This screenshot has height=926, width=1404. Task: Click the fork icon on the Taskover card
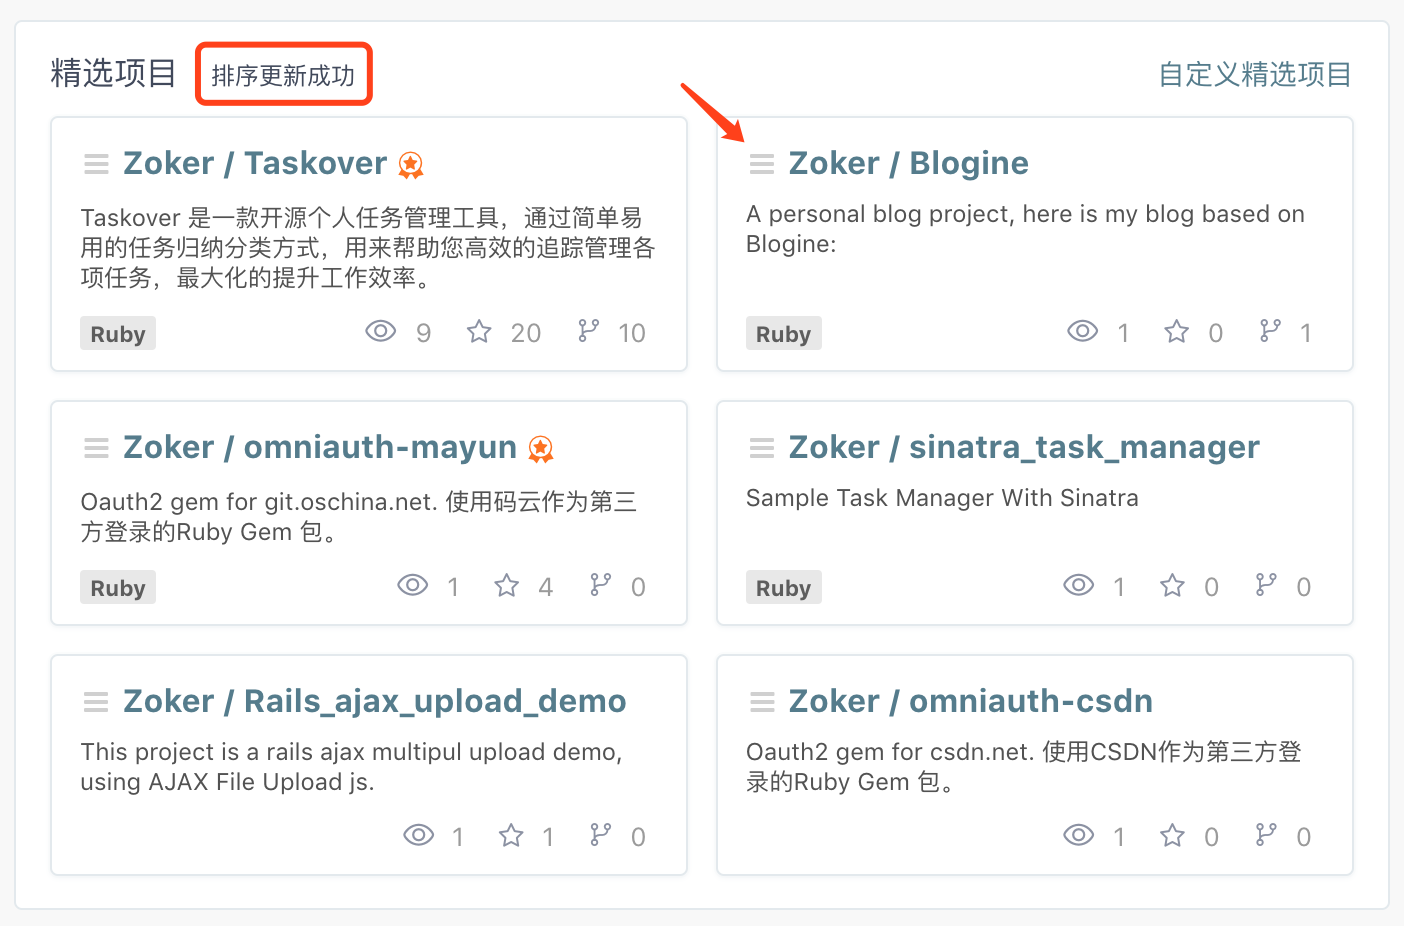tap(589, 331)
